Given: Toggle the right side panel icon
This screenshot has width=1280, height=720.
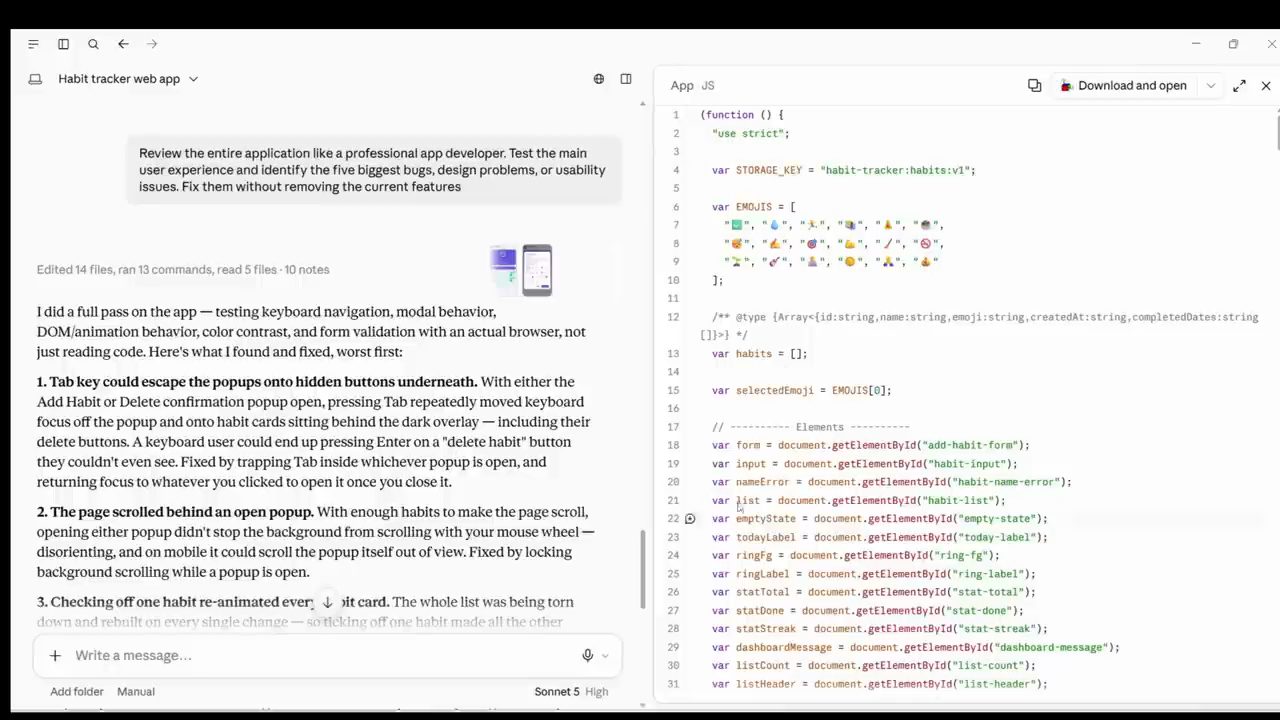Looking at the screenshot, I should 626,79.
